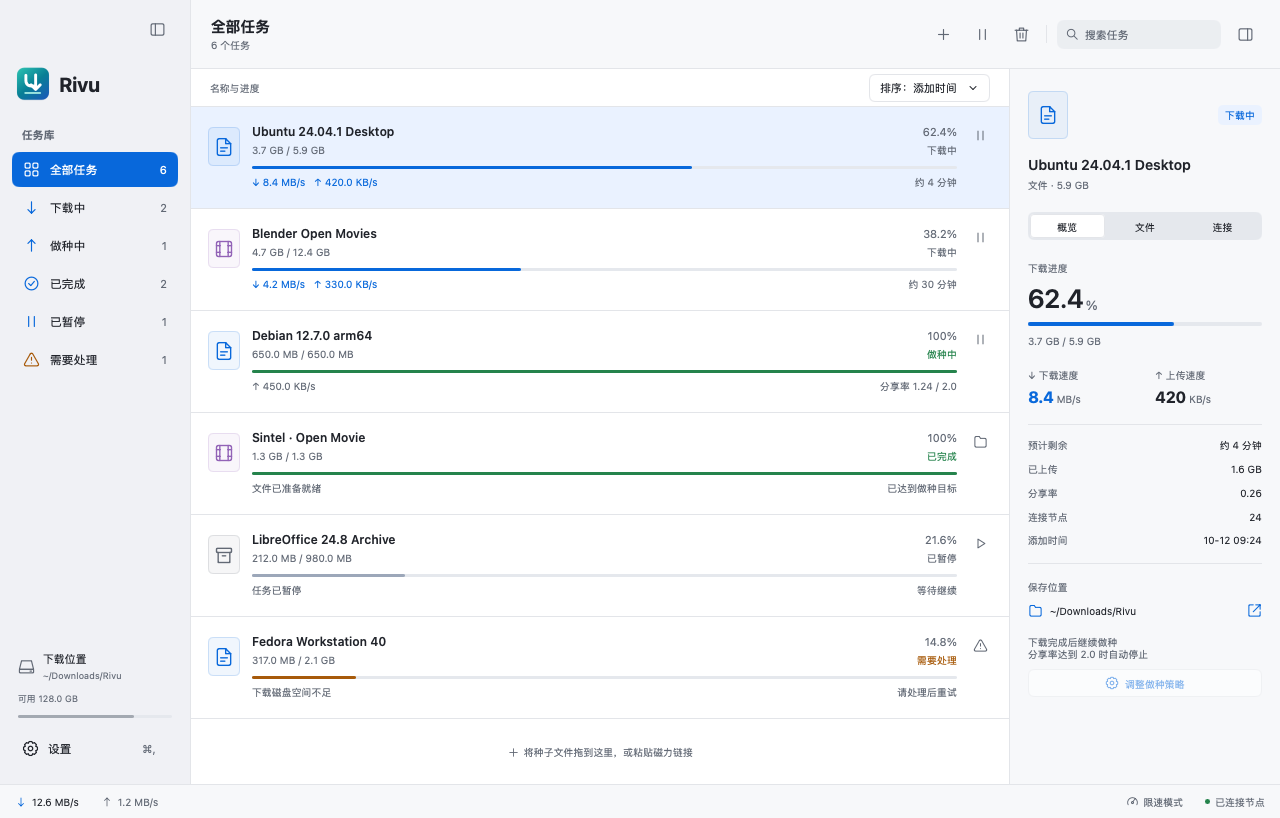Switch to the 文件 tab
Viewport: 1280px width, 818px height.
(1145, 227)
